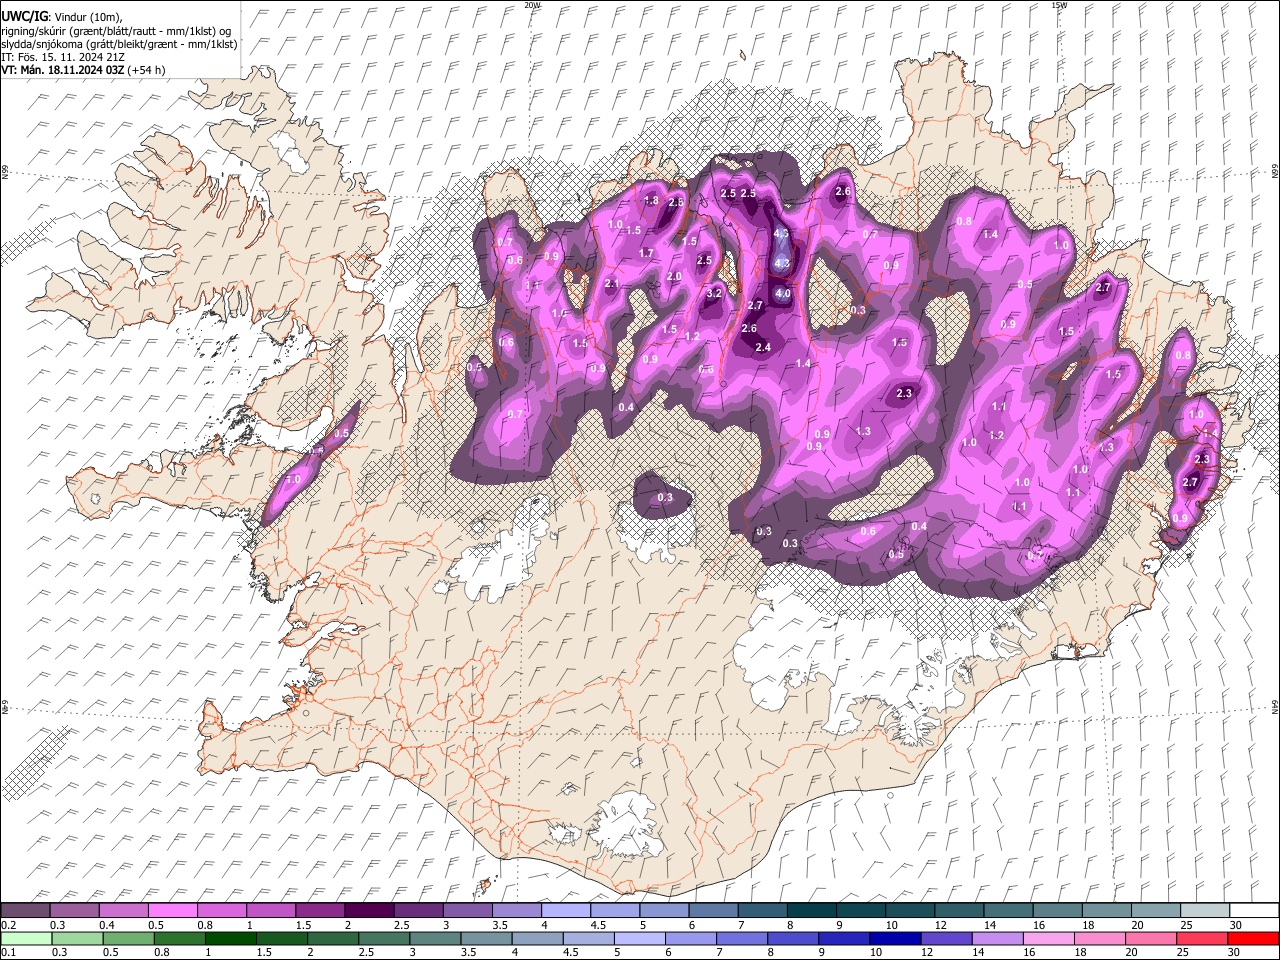Screen dimensions: 1280x960
Task: Click the 'UWC/IG: Vindur (10m)' title text
Action: (x=61, y=16)
